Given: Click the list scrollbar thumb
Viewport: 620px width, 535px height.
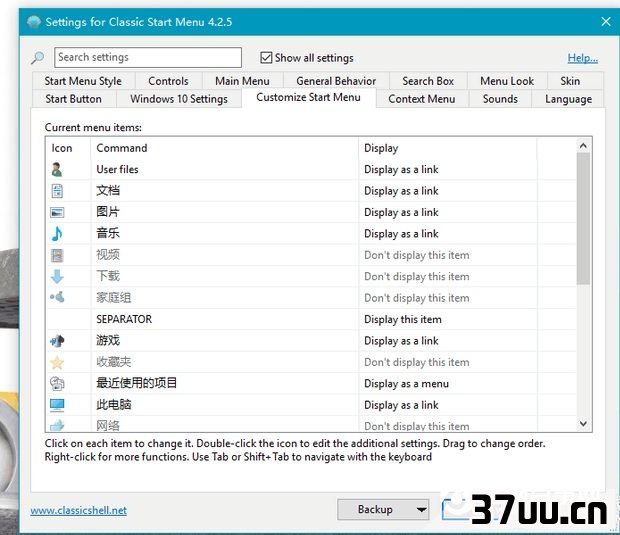Looking at the screenshot, I should (583, 219).
